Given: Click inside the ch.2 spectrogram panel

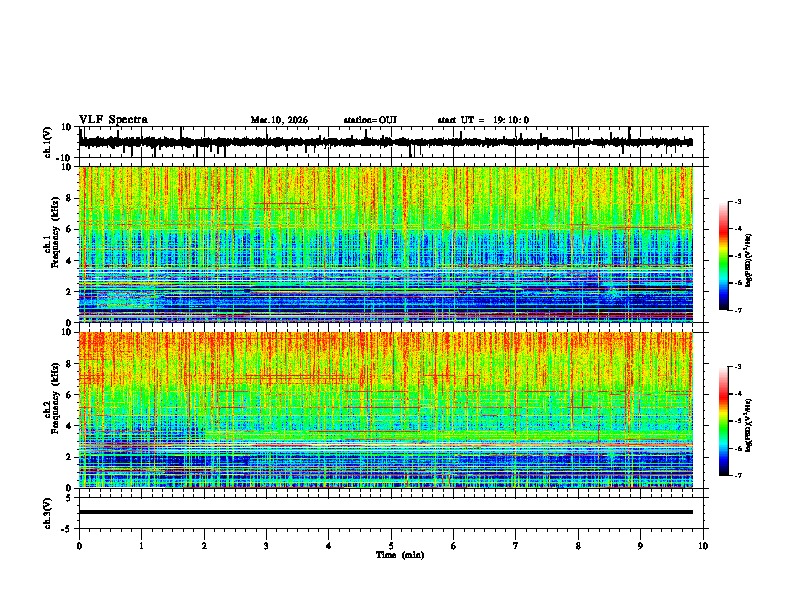Looking at the screenshot, I should pyautogui.click(x=386, y=410).
